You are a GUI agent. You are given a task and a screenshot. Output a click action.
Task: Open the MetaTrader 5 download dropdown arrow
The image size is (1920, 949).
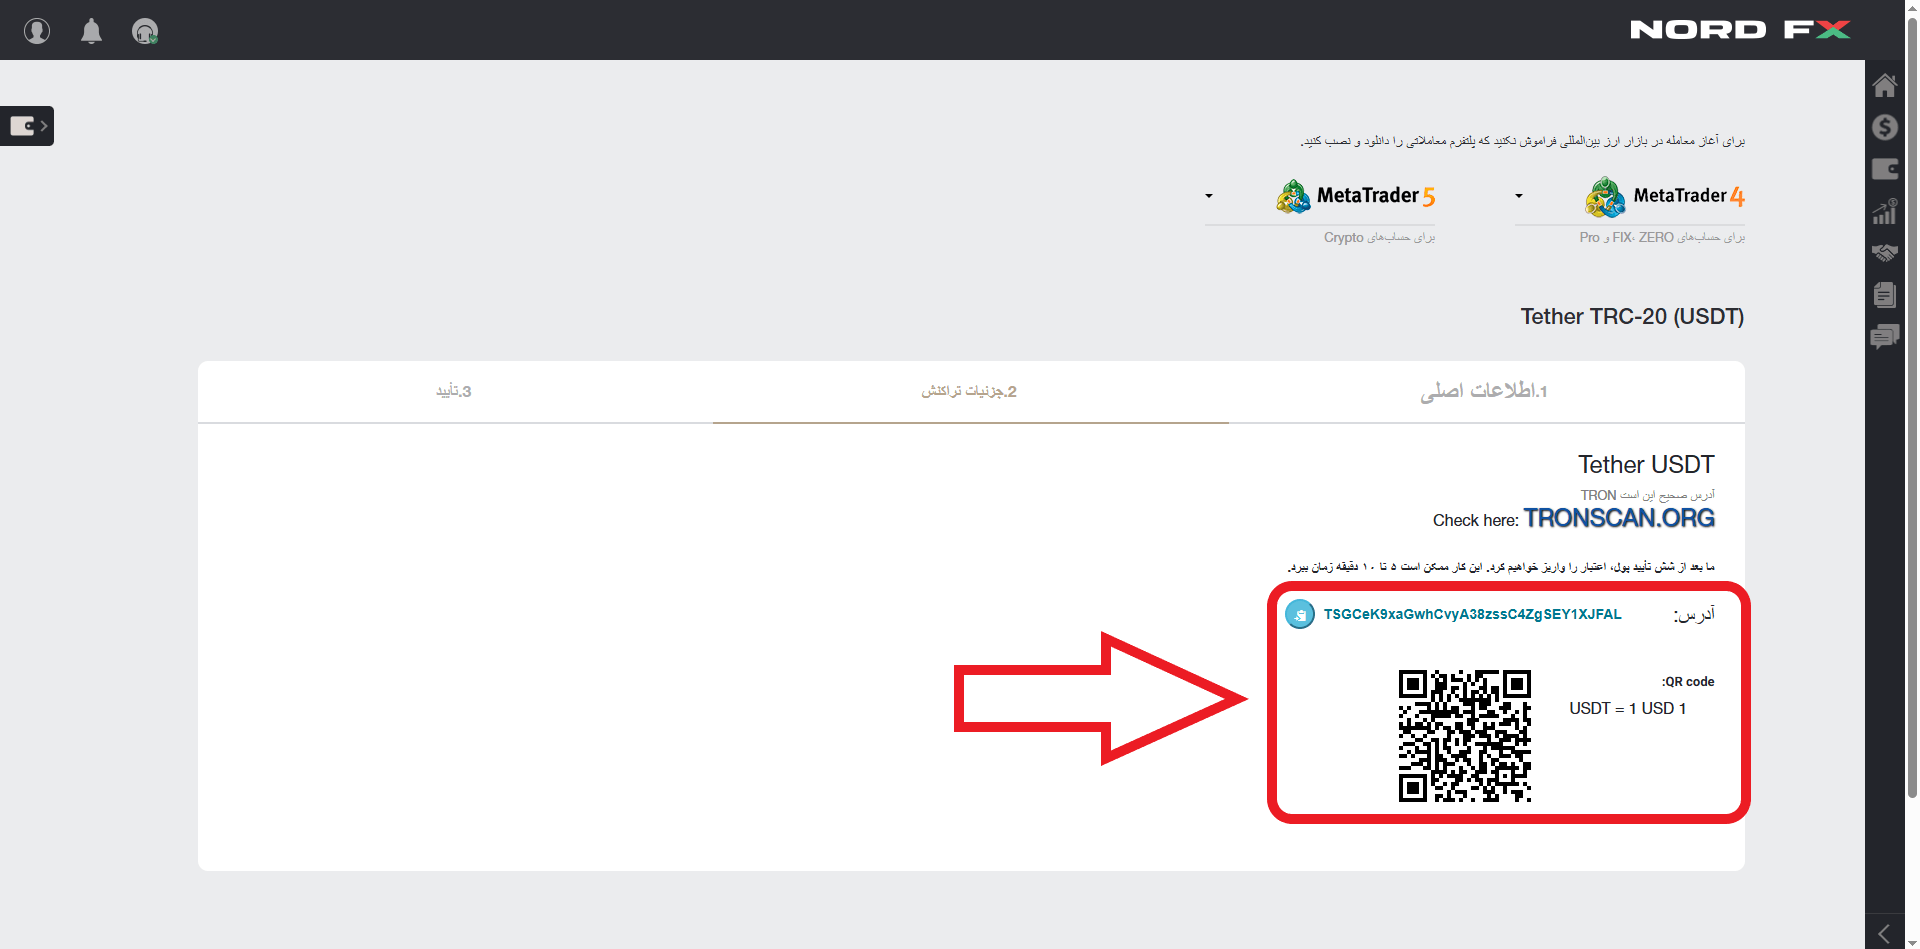click(1209, 196)
